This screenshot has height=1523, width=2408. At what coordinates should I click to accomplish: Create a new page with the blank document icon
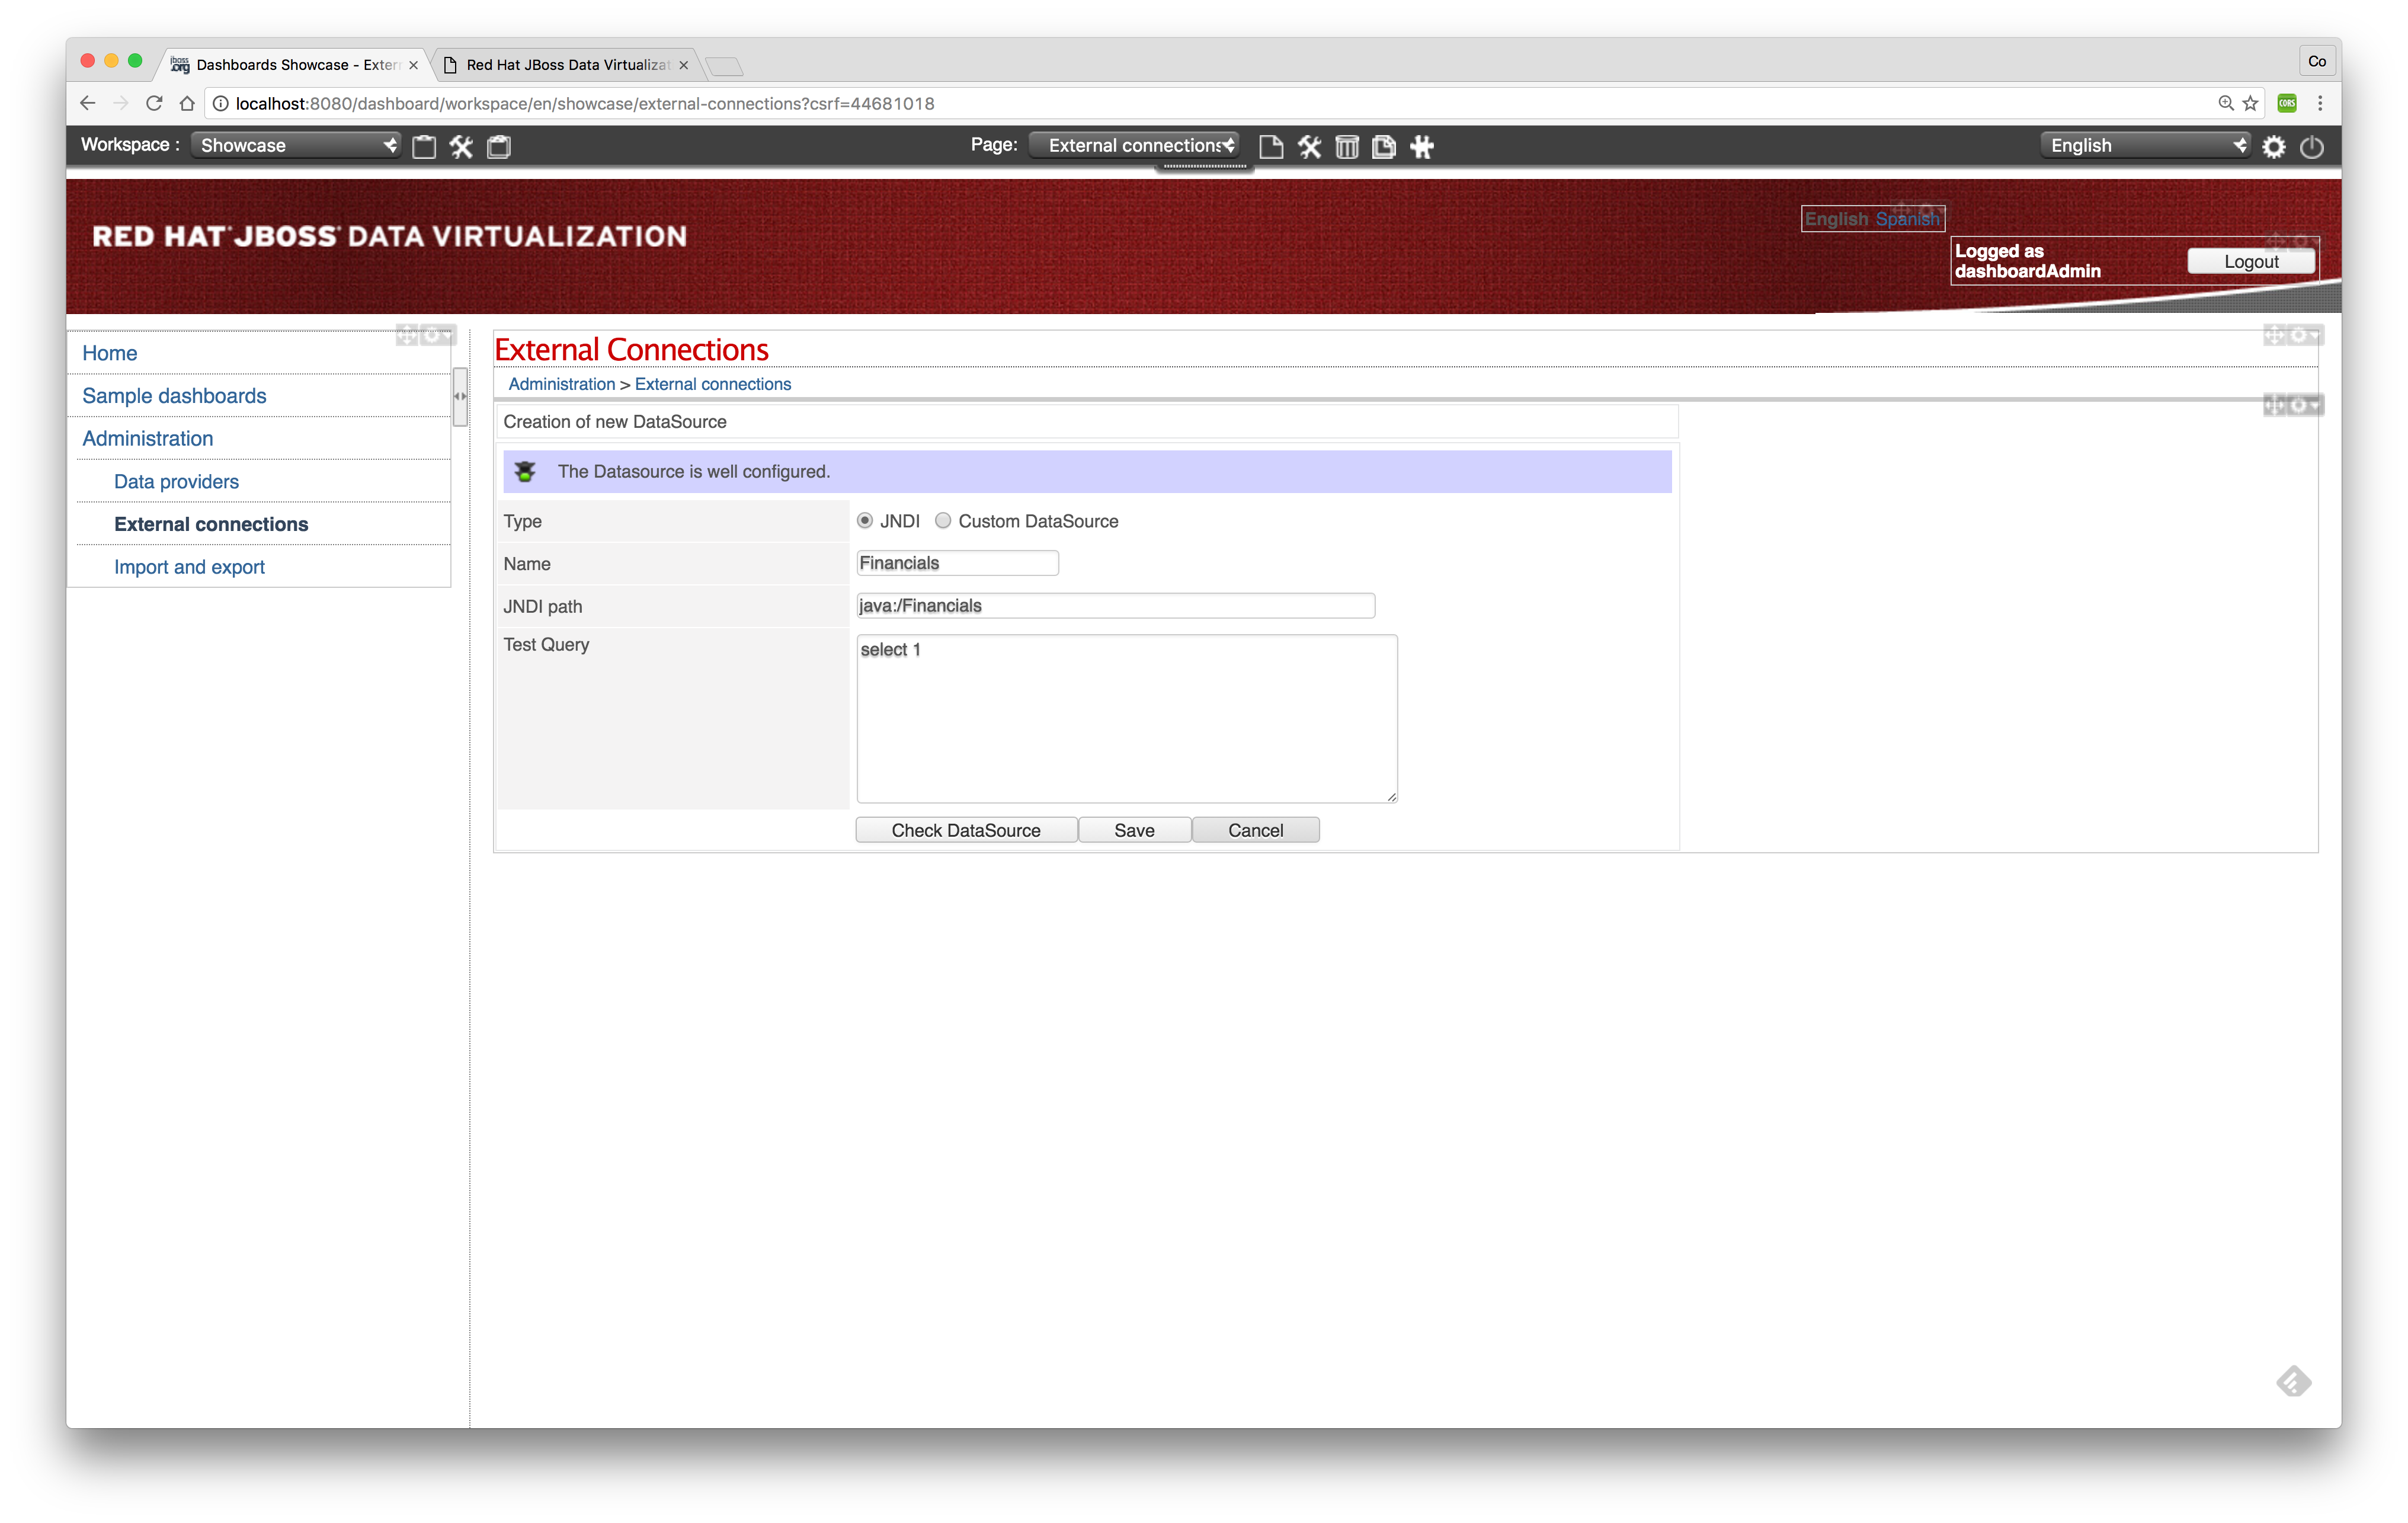(x=1271, y=146)
